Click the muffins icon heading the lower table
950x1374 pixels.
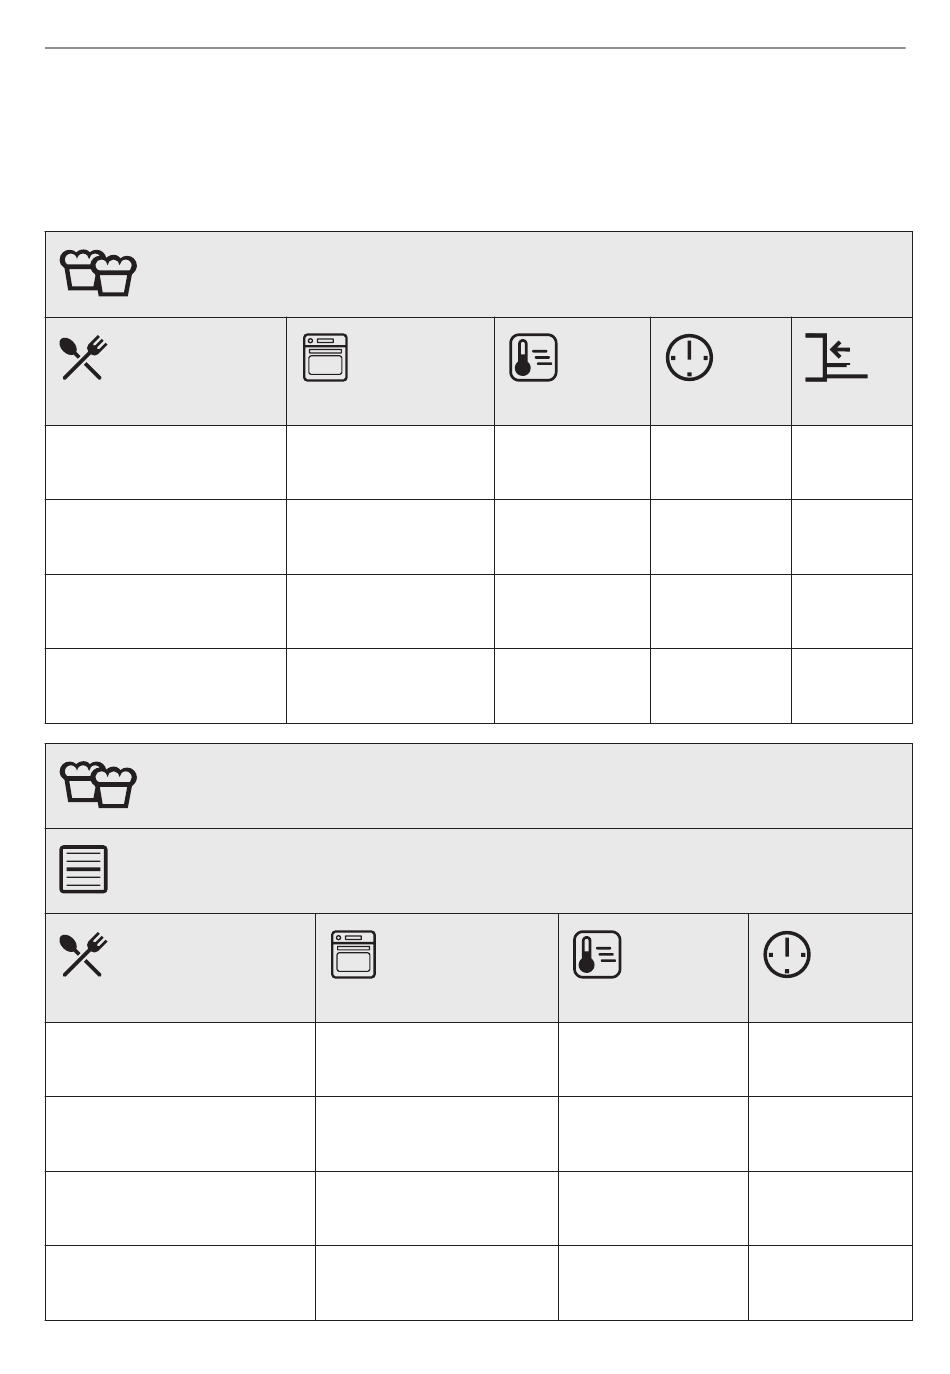pyautogui.click(x=99, y=785)
